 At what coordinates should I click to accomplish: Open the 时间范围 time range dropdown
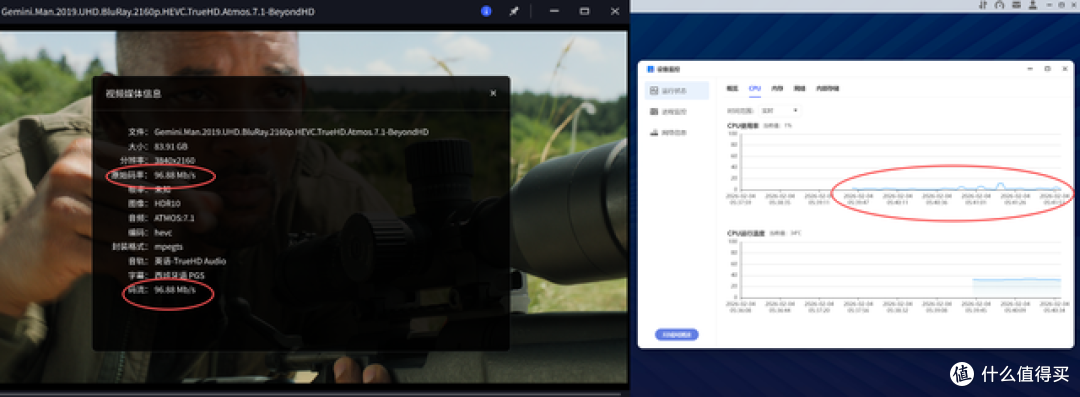coord(779,110)
